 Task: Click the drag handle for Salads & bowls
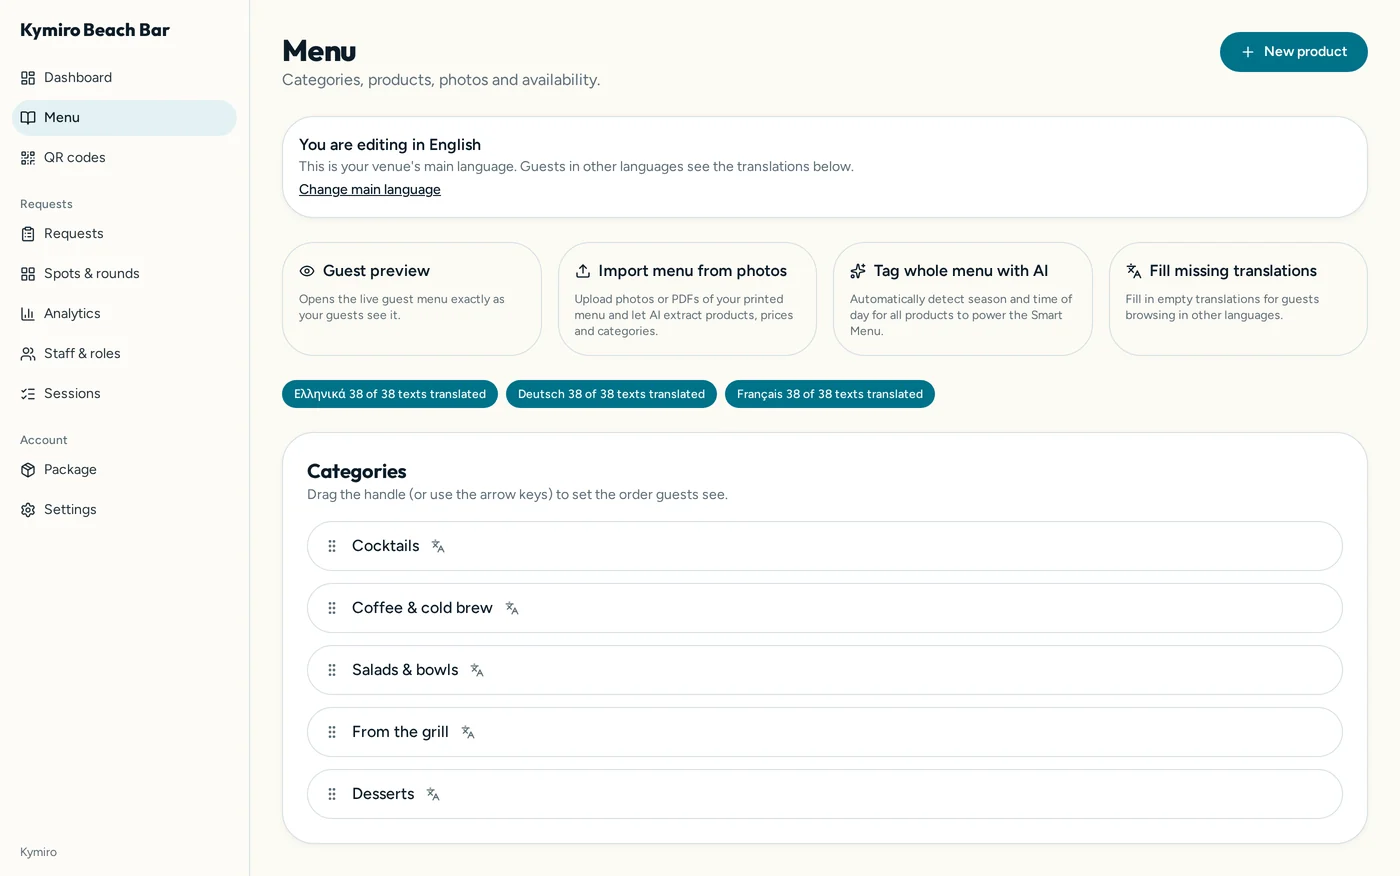[332, 670]
